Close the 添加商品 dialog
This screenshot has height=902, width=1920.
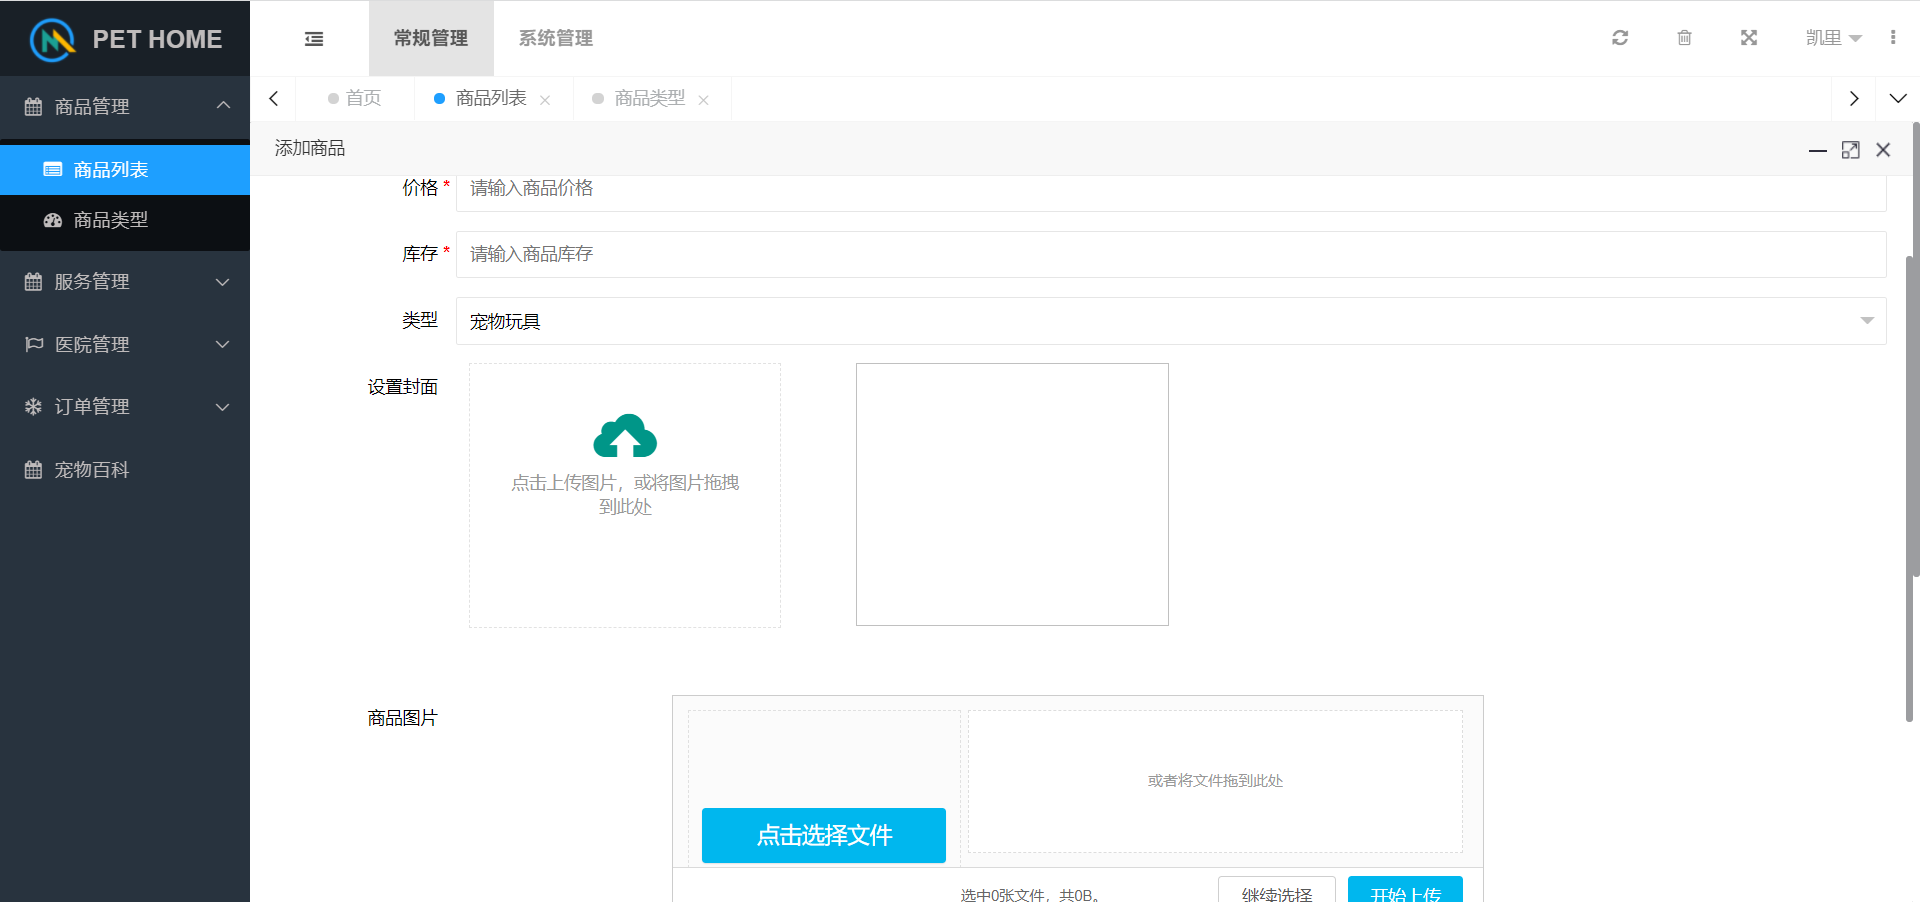pos(1883,150)
